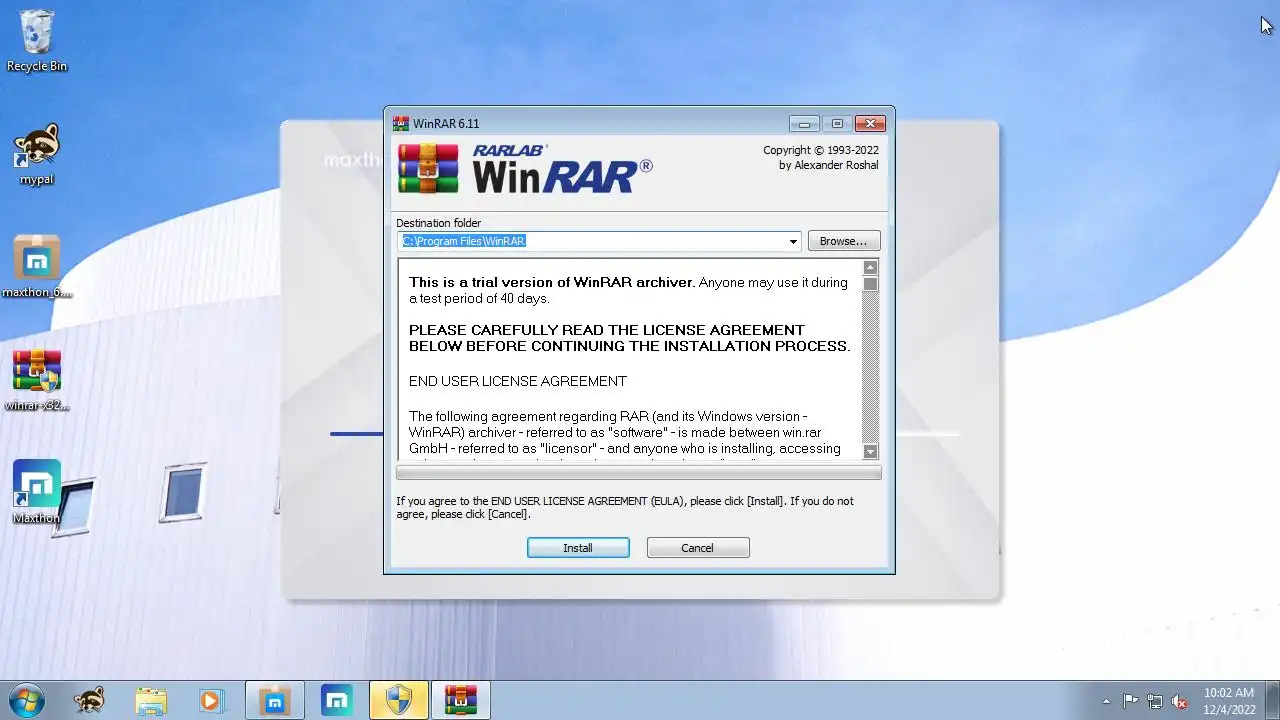Viewport: 1280px width, 720px height.
Task: Click the "Copyright © 1993-2022" text
Action: (x=821, y=150)
